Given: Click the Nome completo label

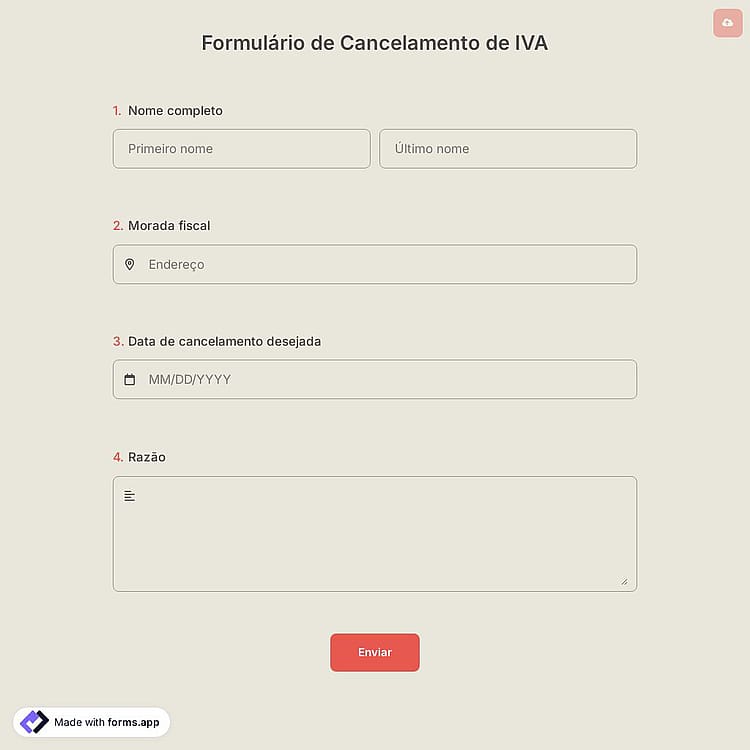Looking at the screenshot, I should click(x=175, y=110).
